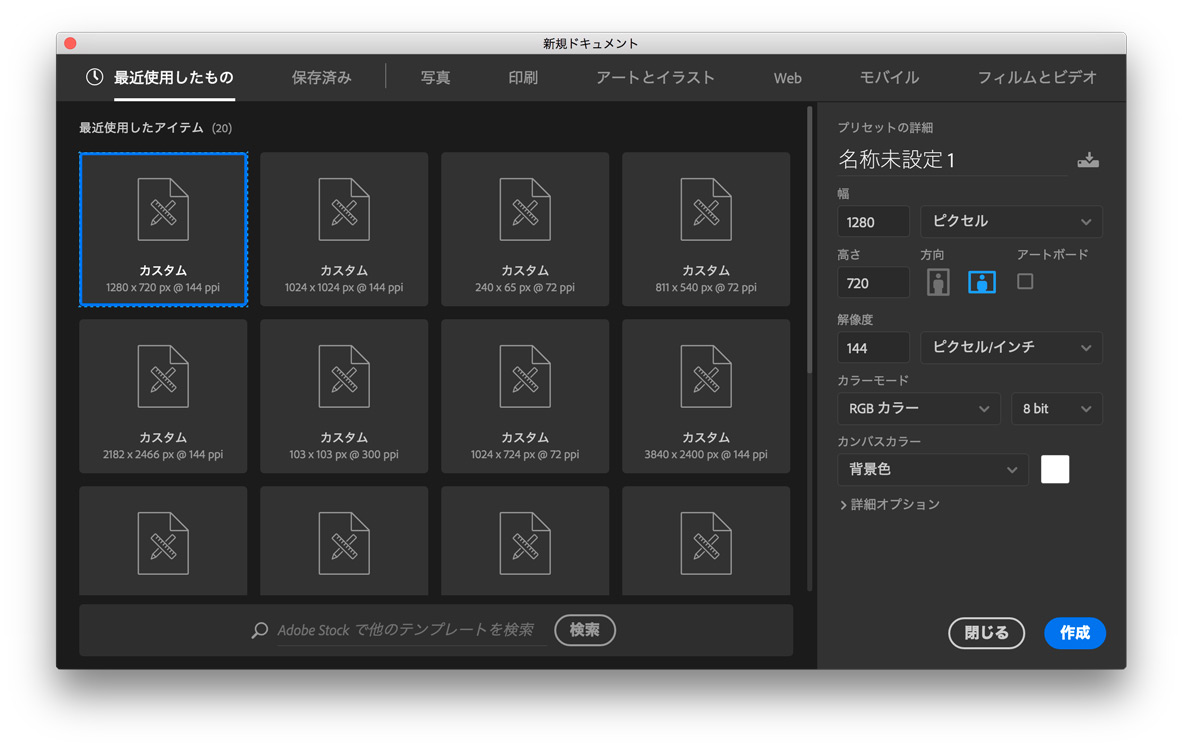Image resolution: width=1182 pixels, height=749 pixels.
Task: Switch to モバイル tab
Action: [x=889, y=77]
